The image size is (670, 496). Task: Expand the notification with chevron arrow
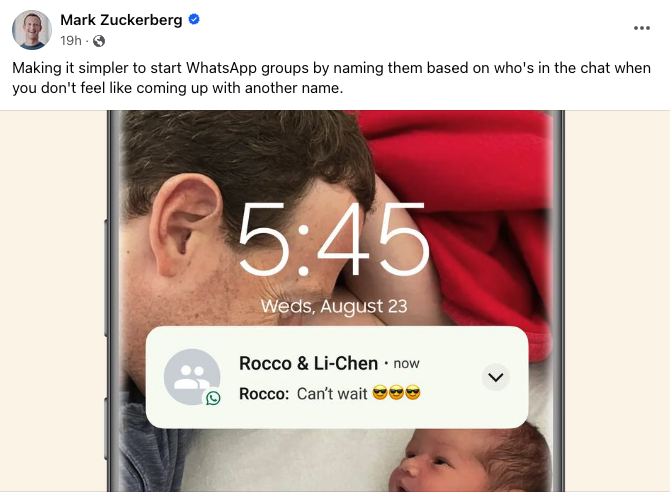pyautogui.click(x=496, y=377)
